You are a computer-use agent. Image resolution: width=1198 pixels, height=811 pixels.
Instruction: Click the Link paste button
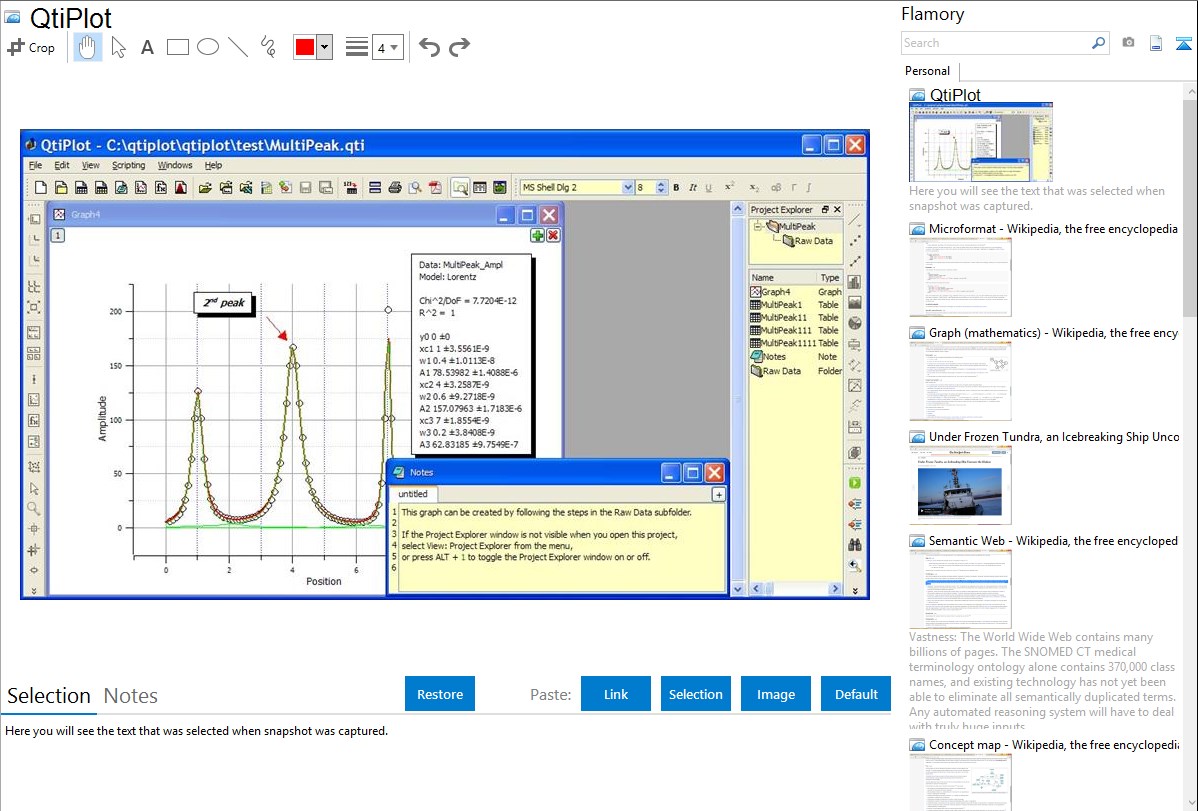point(616,694)
